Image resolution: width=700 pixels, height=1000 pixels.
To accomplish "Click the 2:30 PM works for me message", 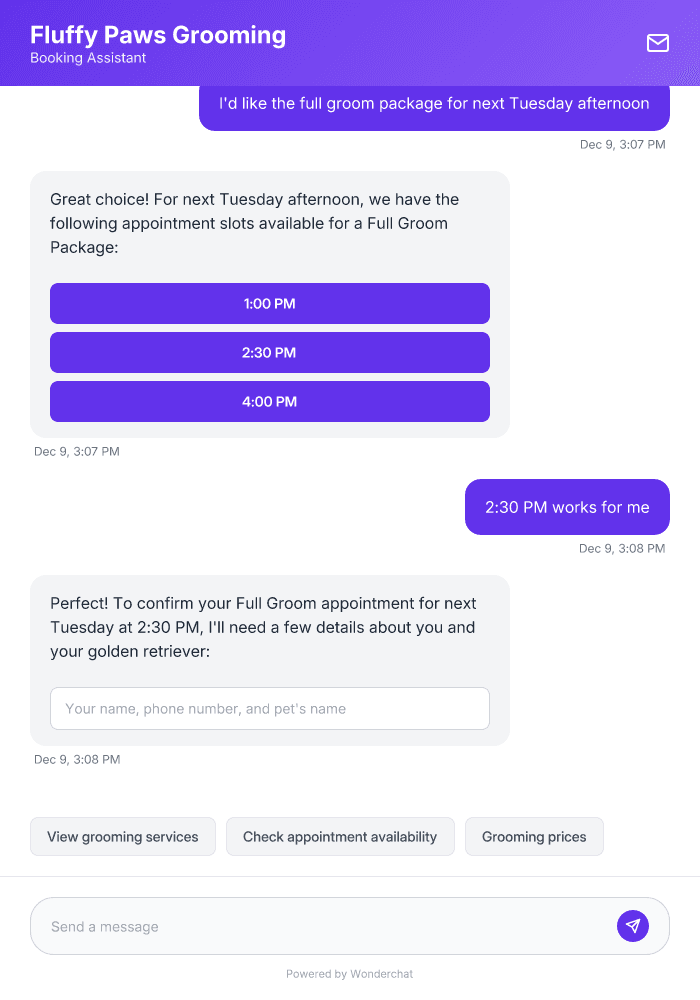I will coord(567,507).
